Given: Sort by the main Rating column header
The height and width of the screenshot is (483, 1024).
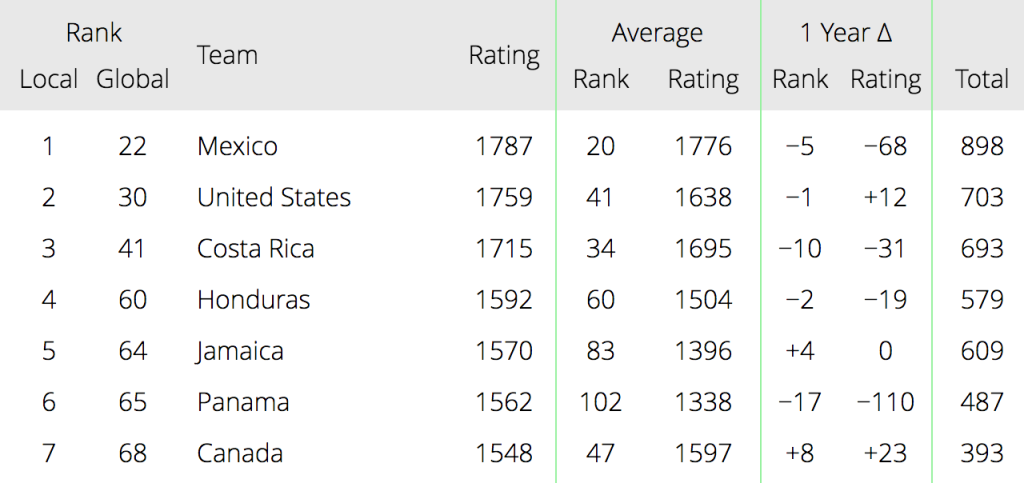Looking at the screenshot, I should tap(504, 56).
